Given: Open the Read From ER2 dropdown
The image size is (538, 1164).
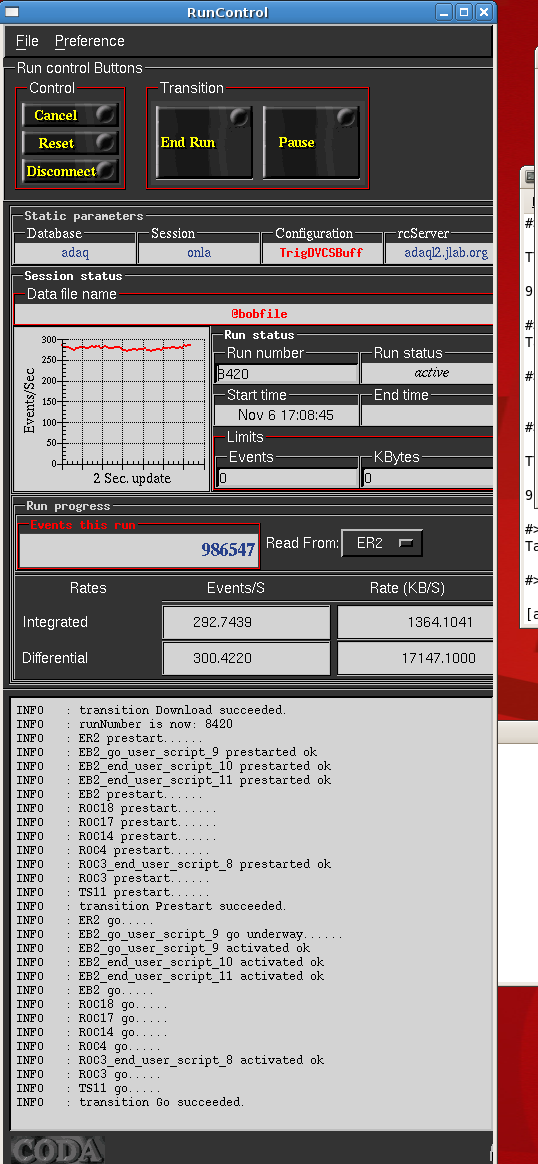Looking at the screenshot, I should (382, 543).
